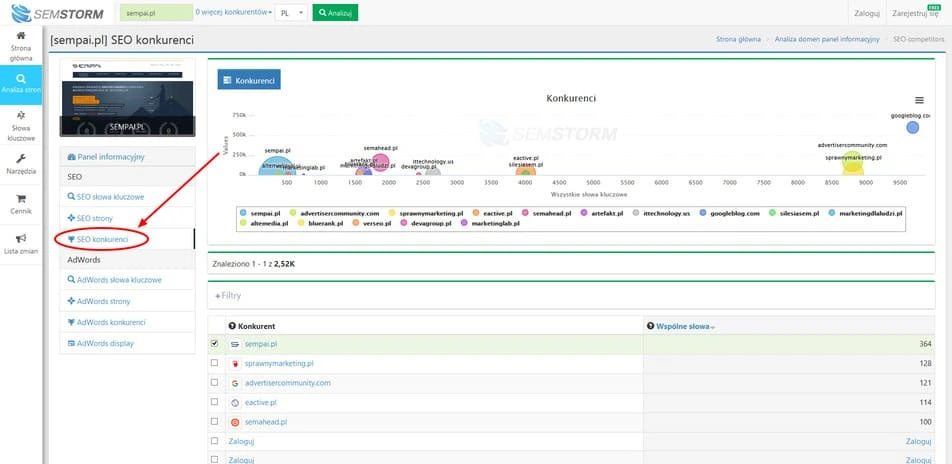Image resolution: width=952 pixels, height=464 pixels.
Task: Check the sprawnymarketing.pl row checkbox
Action: coord(214,363)
